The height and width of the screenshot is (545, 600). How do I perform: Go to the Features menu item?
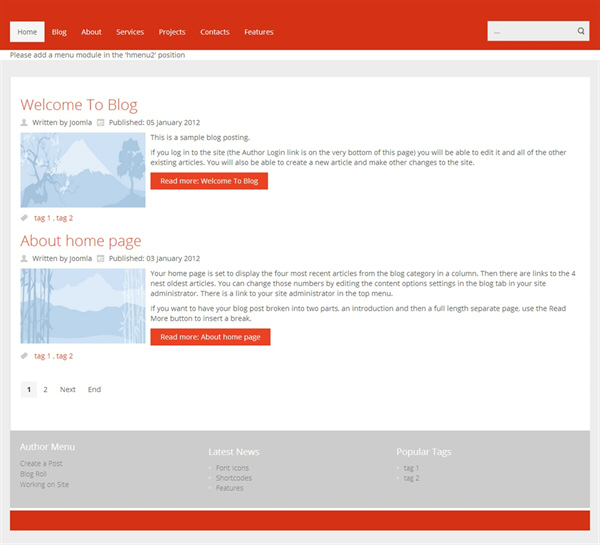pos(259,32)
